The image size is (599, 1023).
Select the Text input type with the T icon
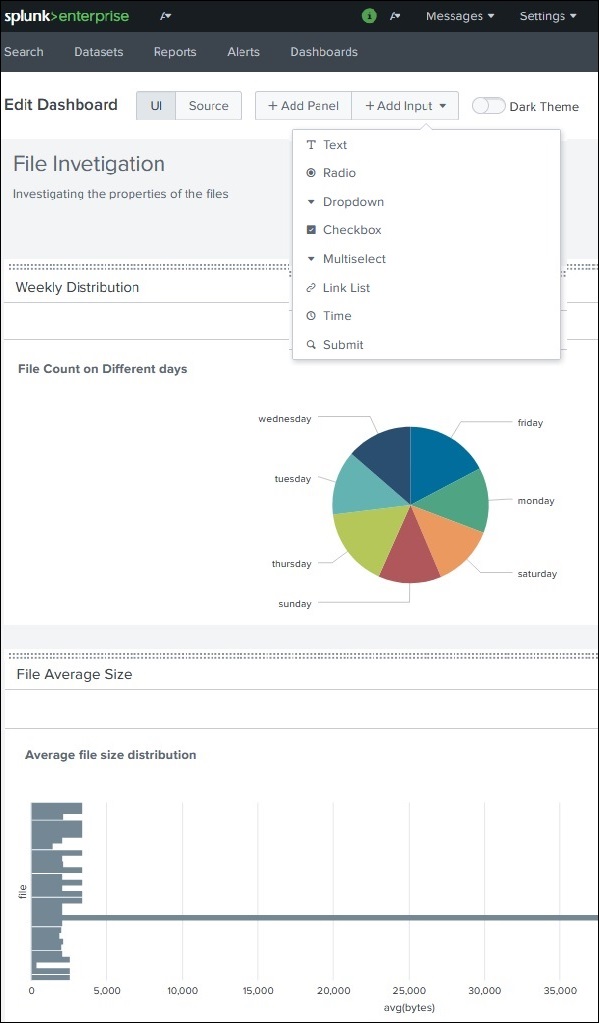click(314, 144)
